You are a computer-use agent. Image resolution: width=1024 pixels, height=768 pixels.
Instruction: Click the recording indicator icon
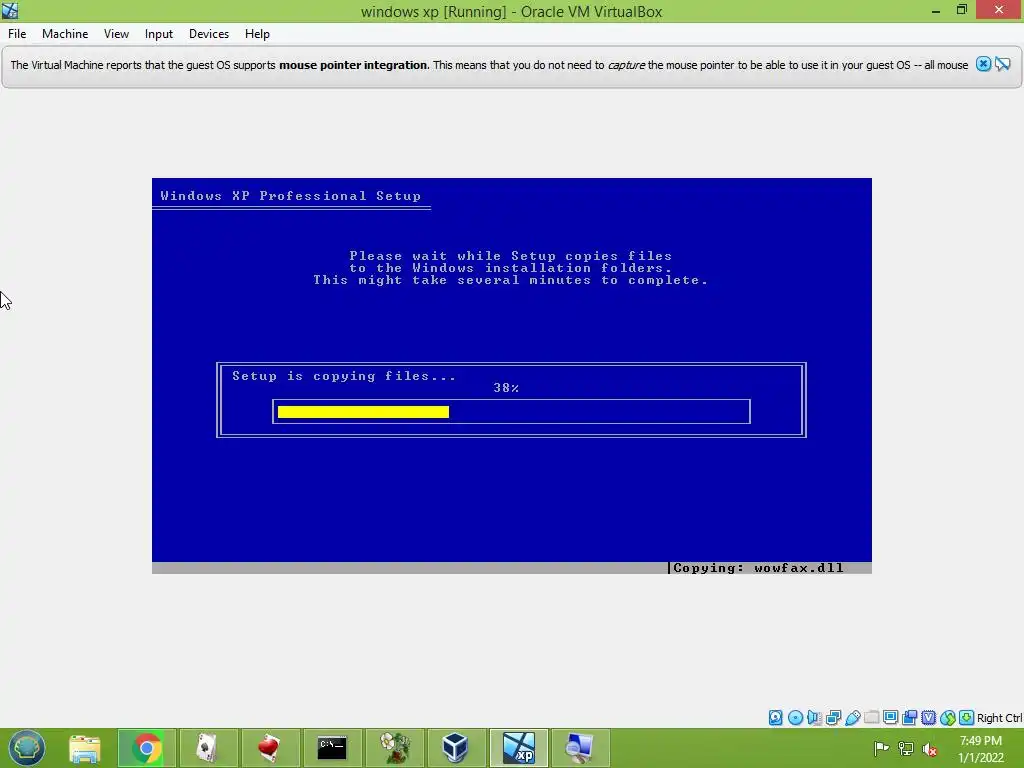pos(909,718)
